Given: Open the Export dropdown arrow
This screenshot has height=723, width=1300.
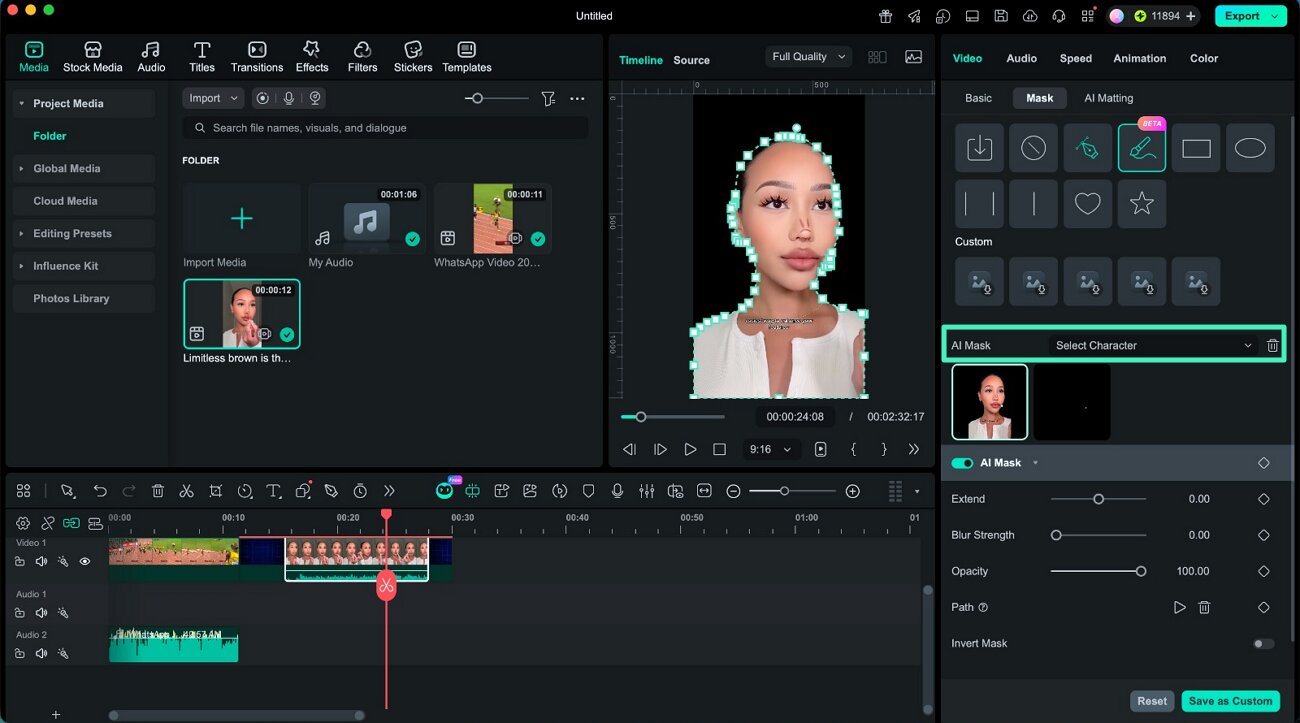Looking at the screenshot, I should click(1274, 16).
